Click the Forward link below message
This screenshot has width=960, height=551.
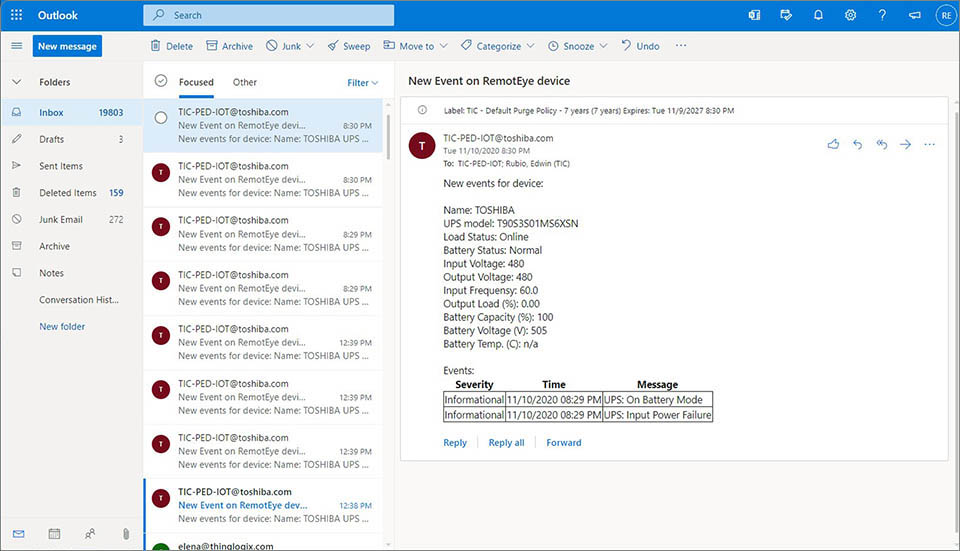pyautogui.click(x=564, y=443)
